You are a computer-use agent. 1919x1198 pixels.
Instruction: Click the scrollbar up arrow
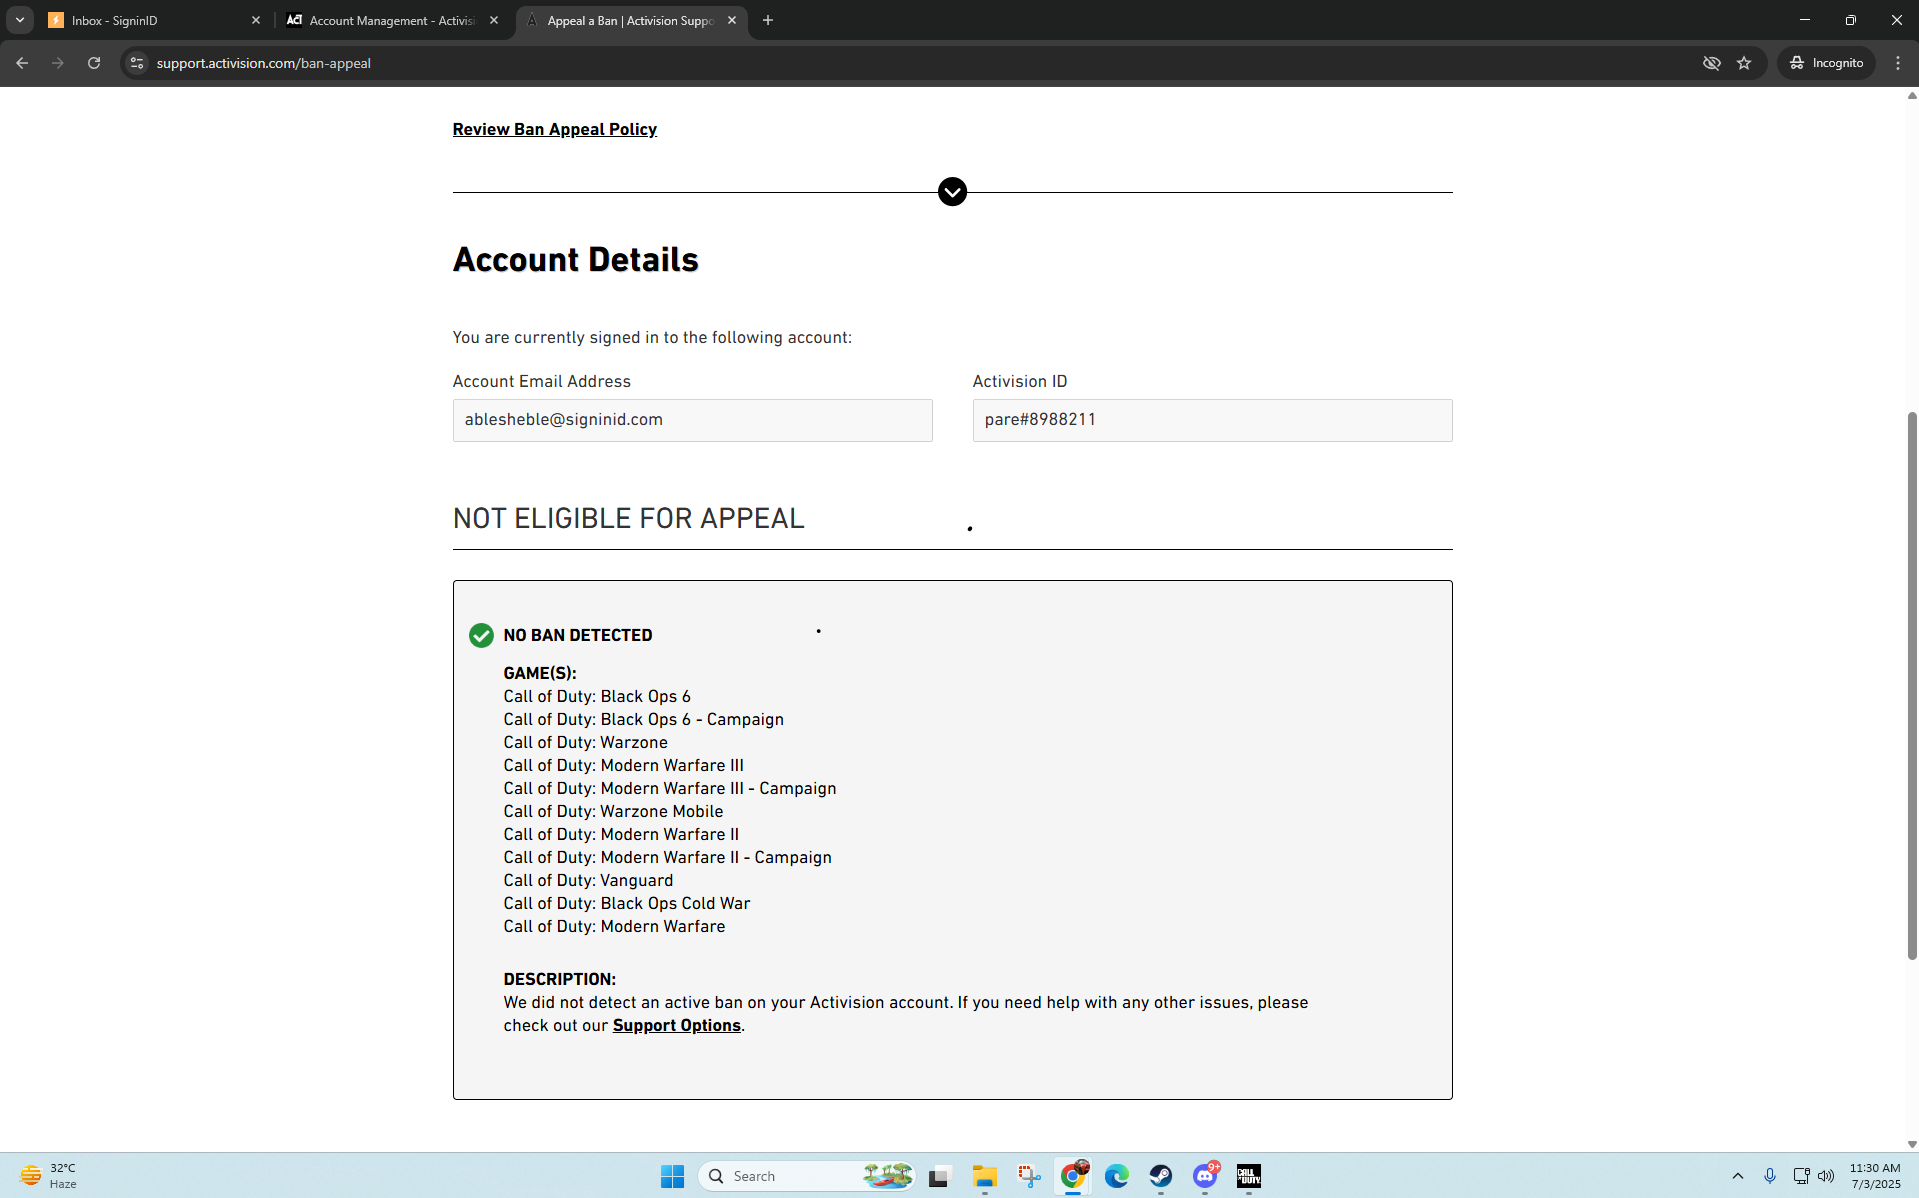(1912, 96)
